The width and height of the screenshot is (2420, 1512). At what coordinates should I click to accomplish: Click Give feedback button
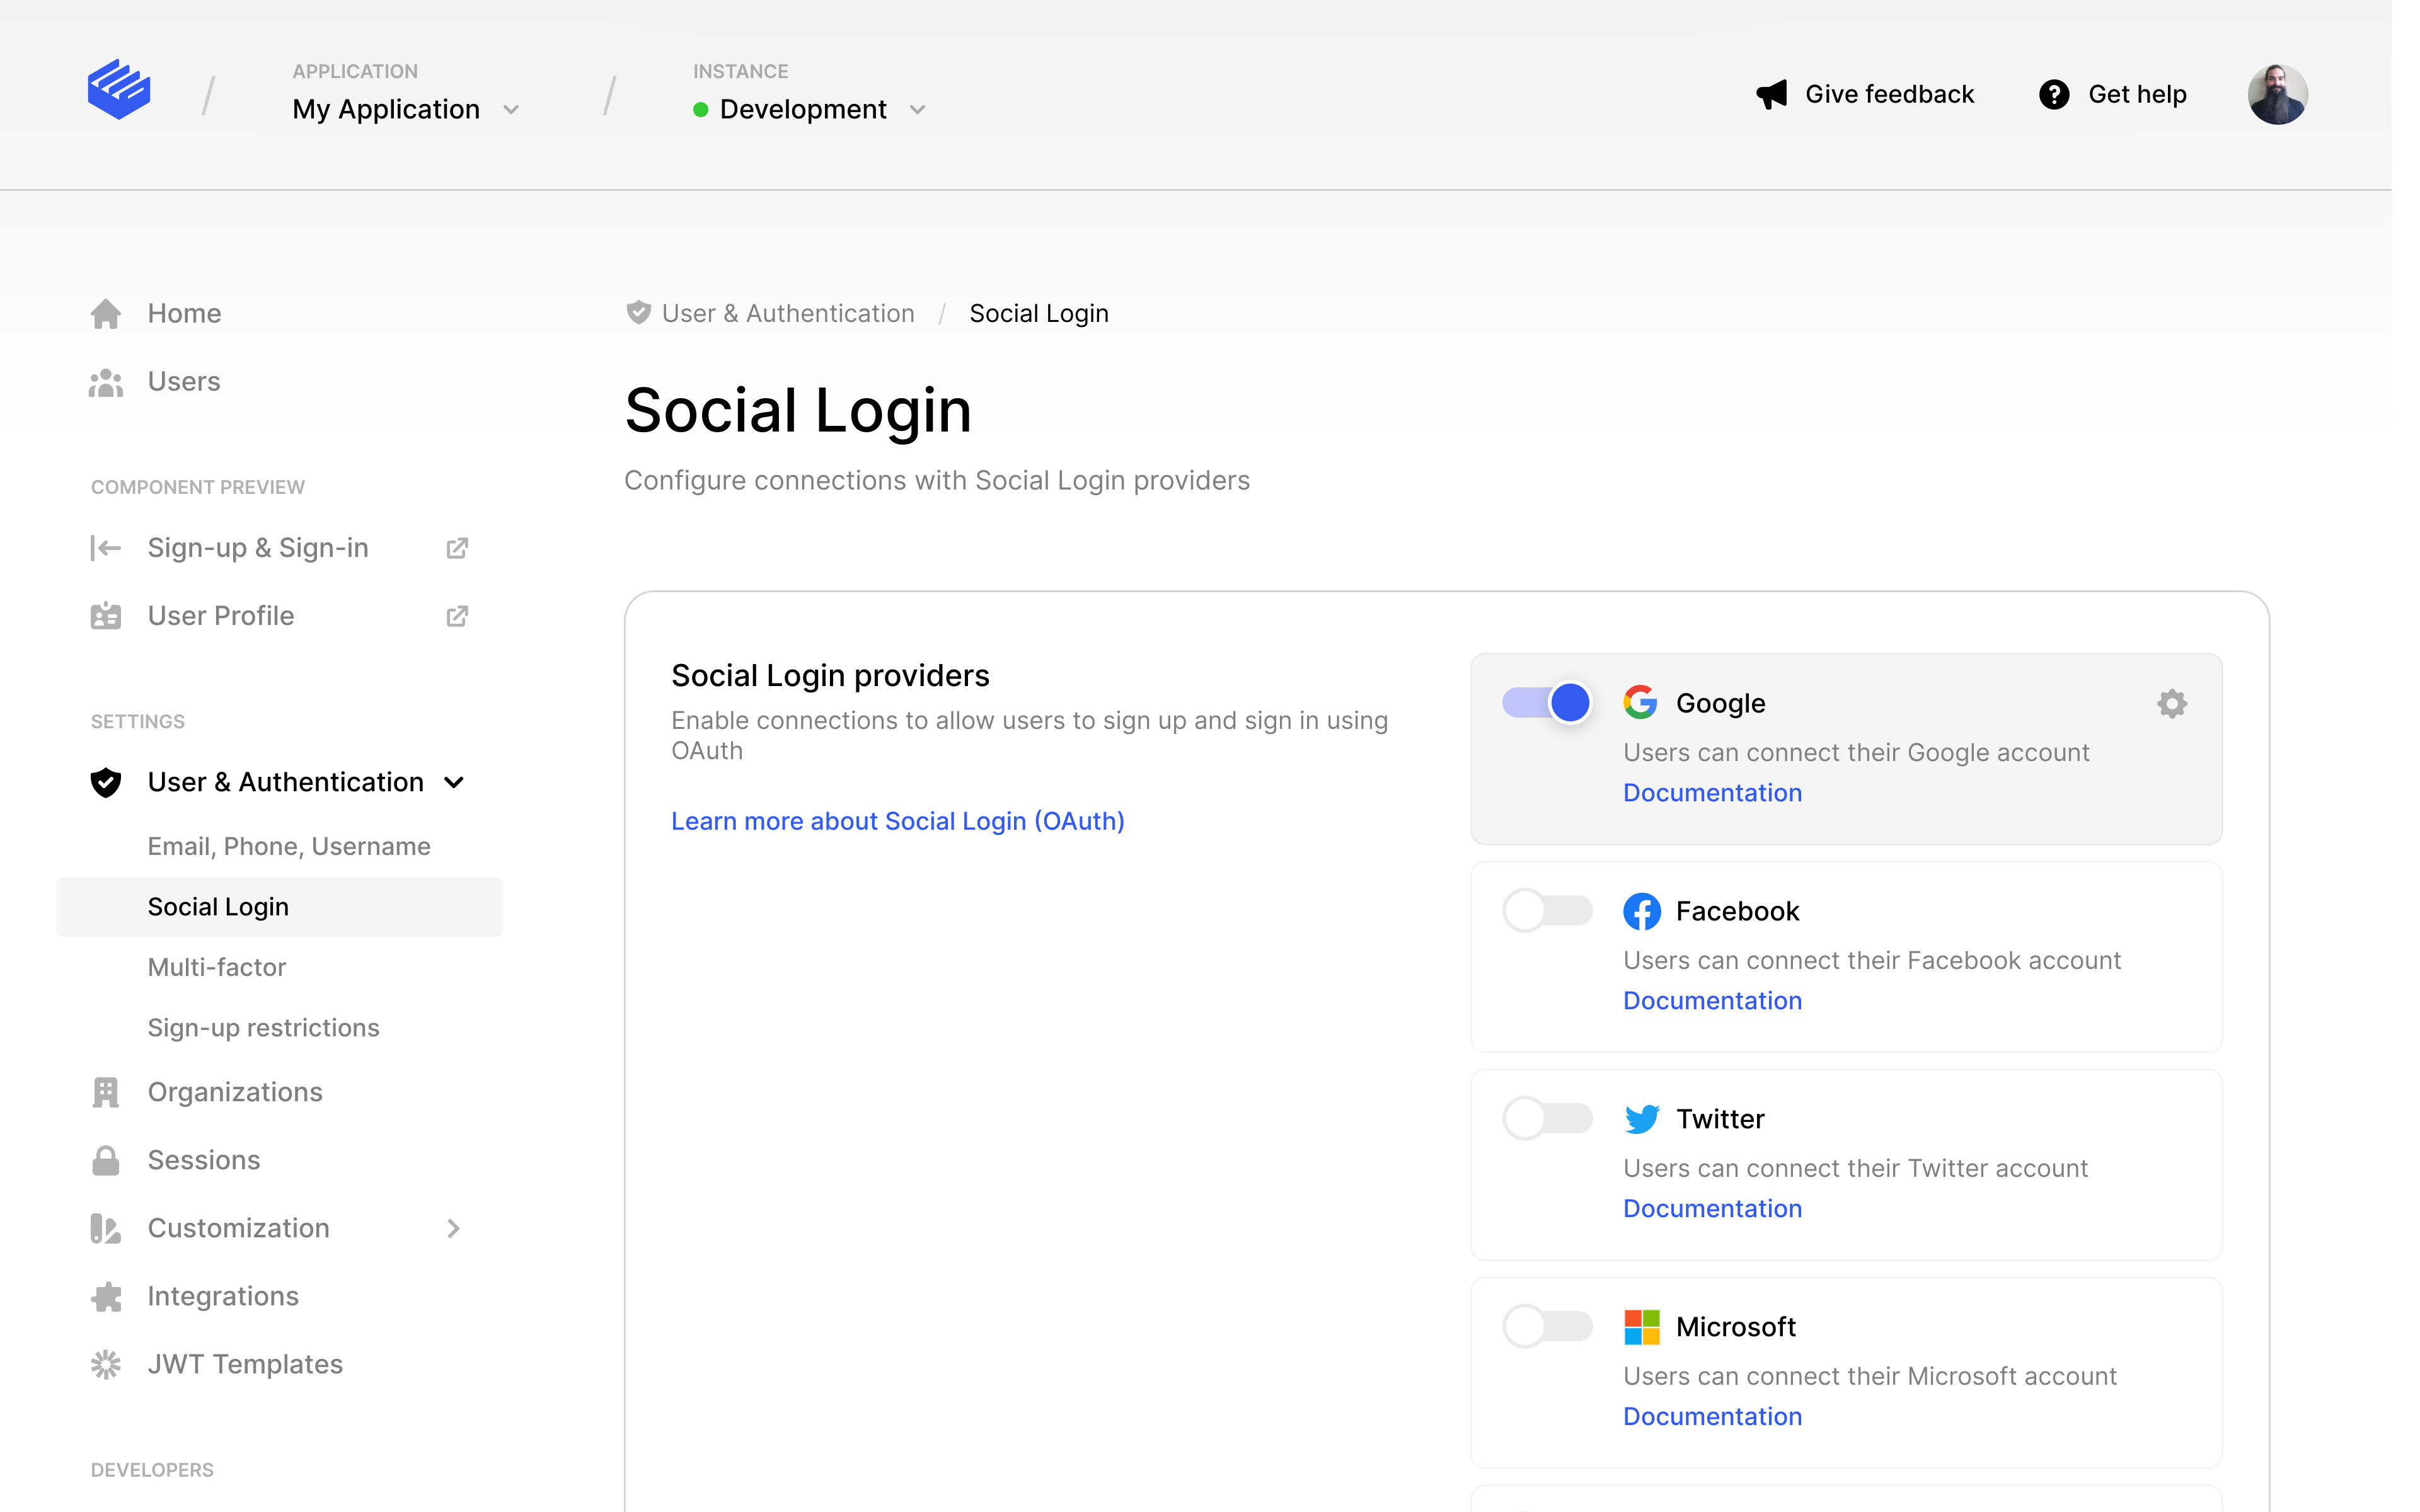(1865, 95)
